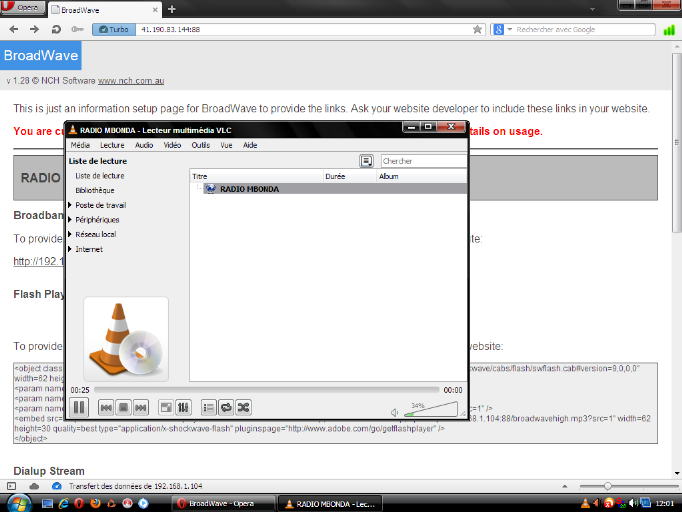Sort playlist by Titre column
Viewport: 682px width, 512px height.
(257, 176)
